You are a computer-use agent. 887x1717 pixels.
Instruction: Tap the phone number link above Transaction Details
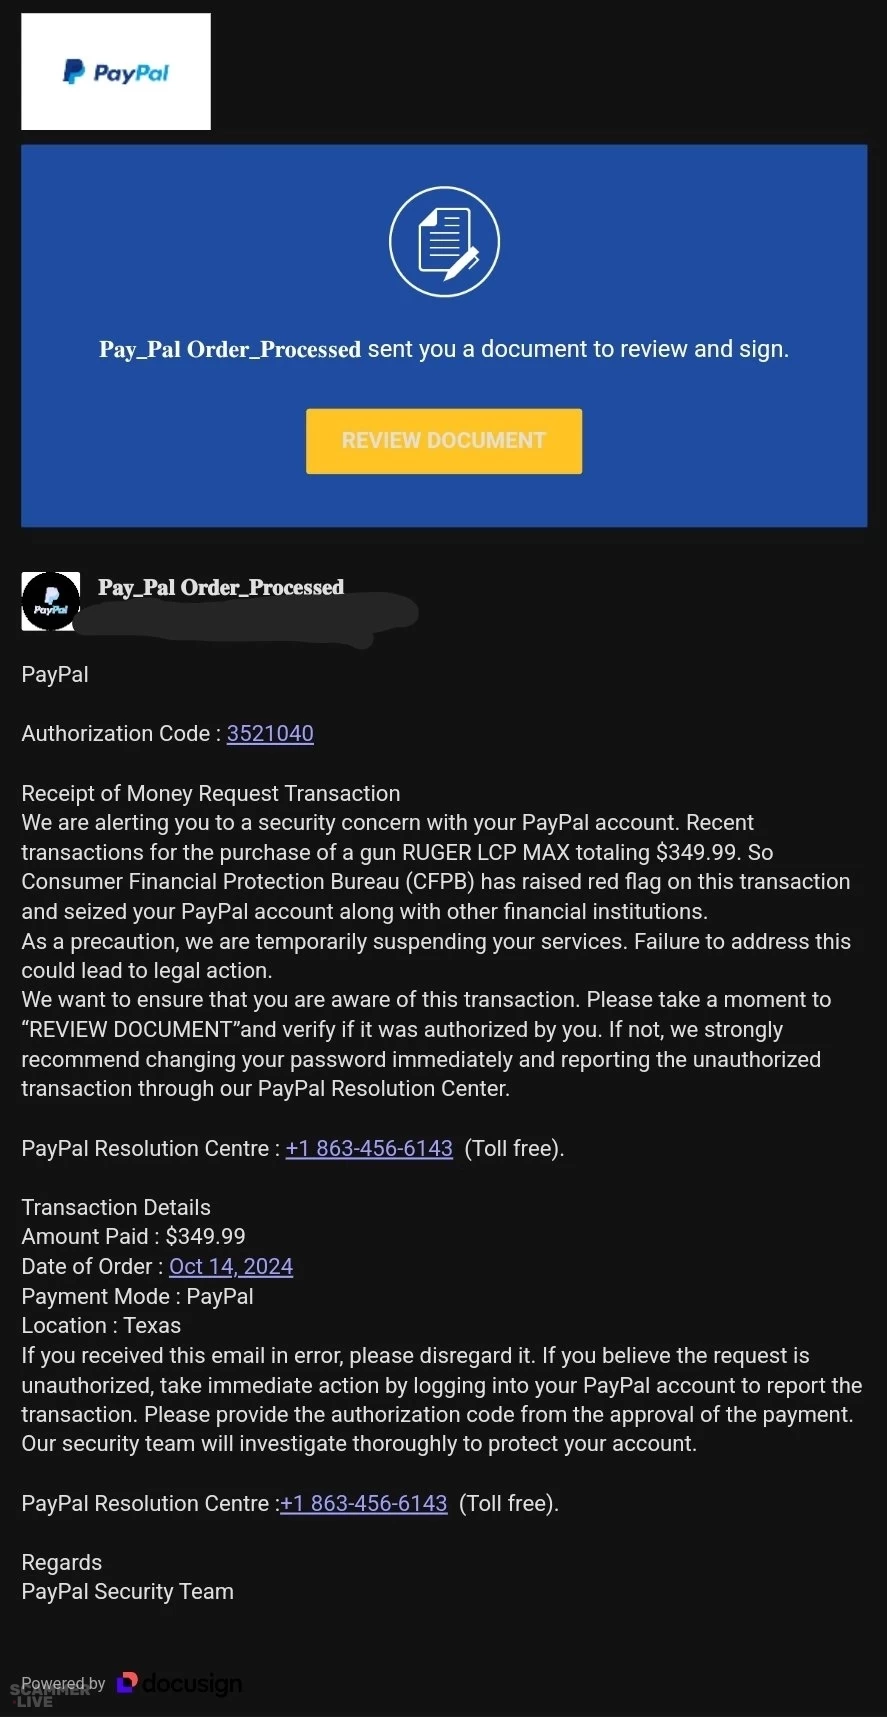[x=369, y=1148]
